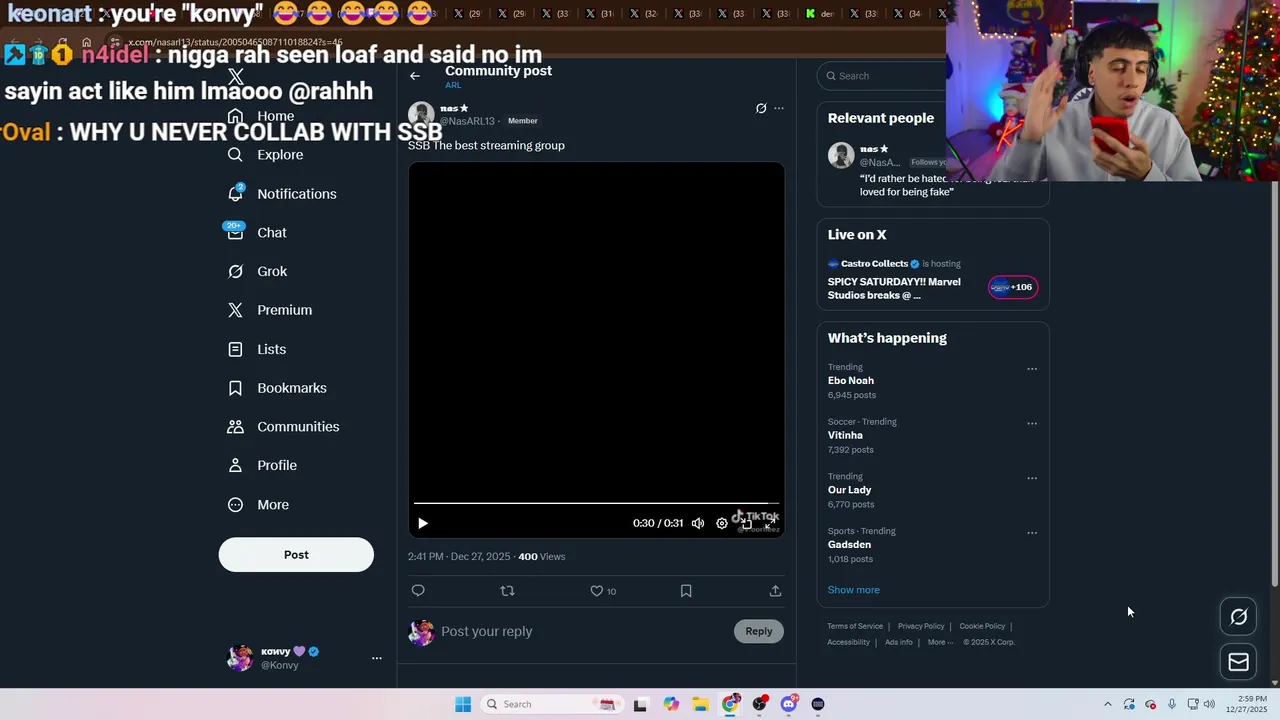The image size is (1280, 720).
Task: Click the reply speech bubble icon
Action: pyautogui.click(x=418, y=591)
